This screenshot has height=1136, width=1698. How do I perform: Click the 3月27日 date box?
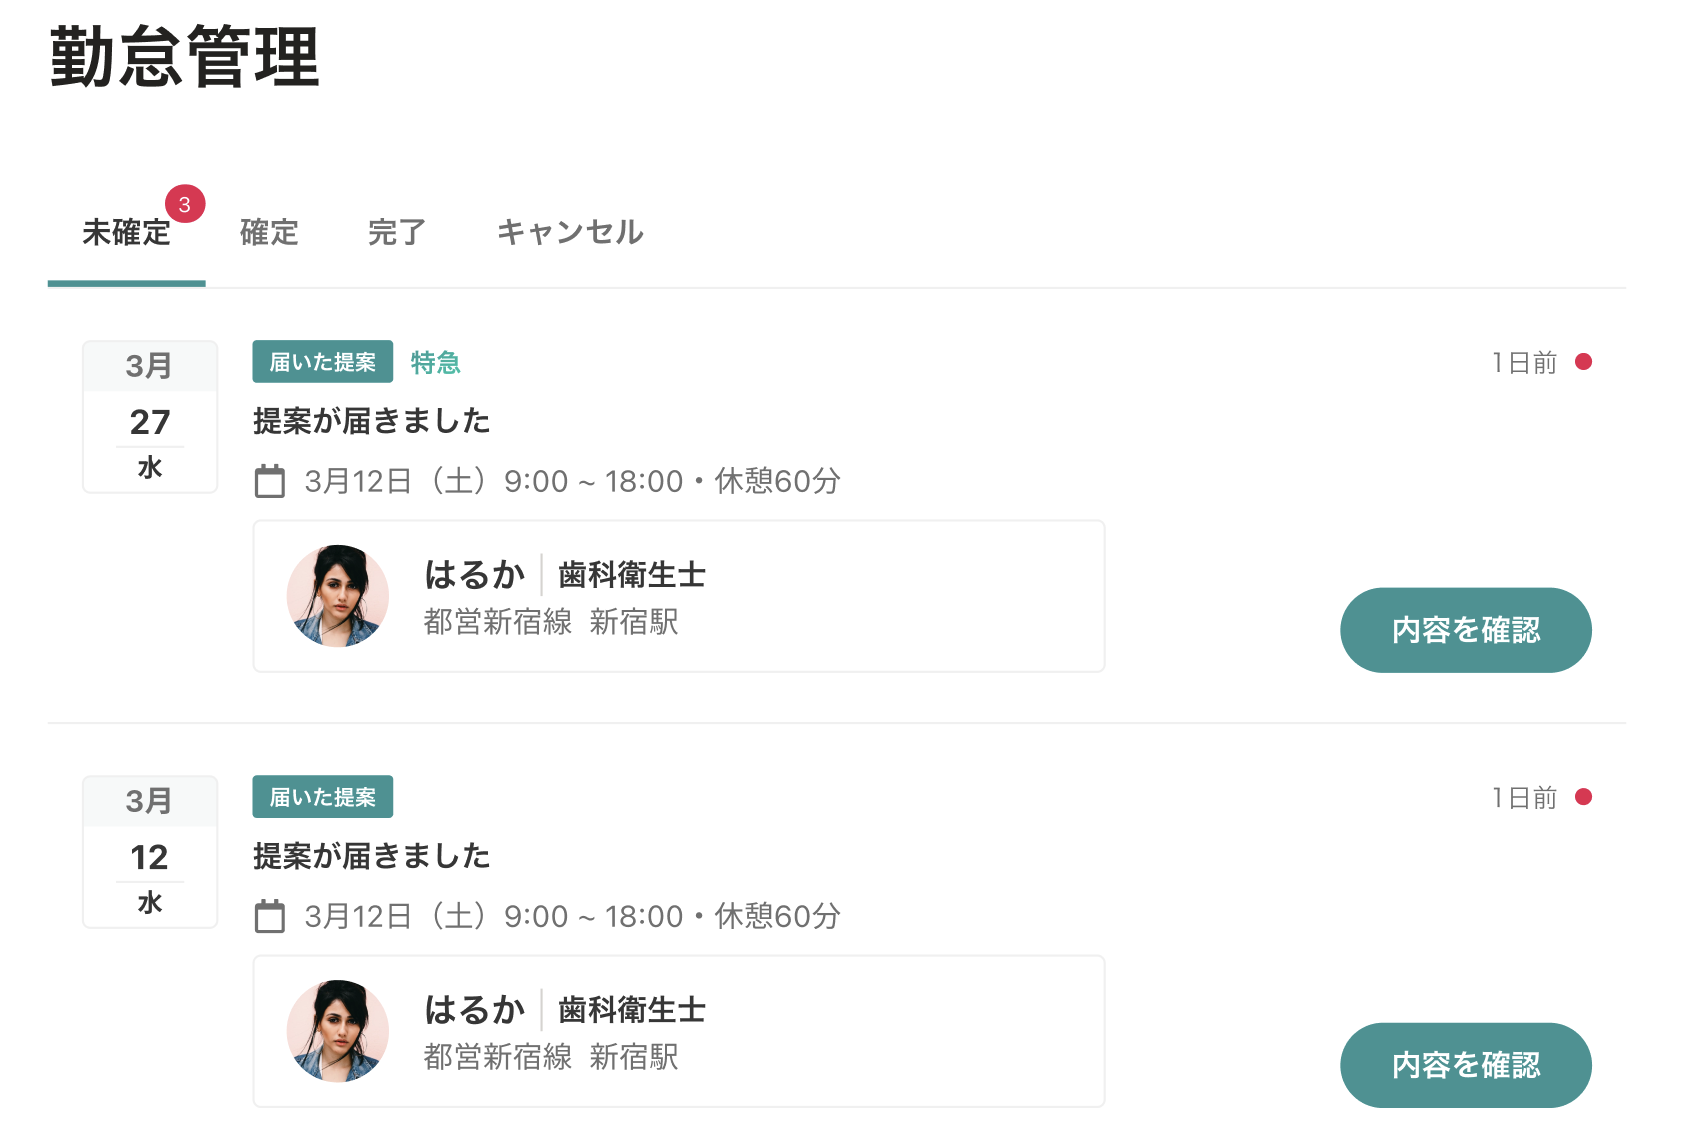point(150,416)
